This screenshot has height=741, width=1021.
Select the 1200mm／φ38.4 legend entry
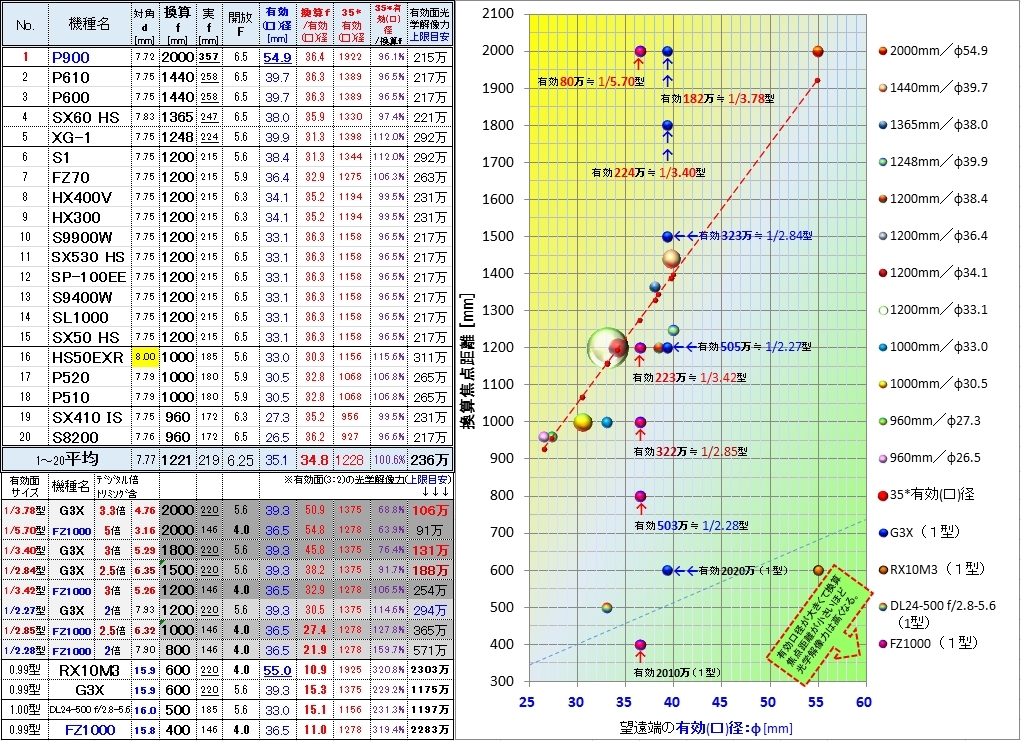[x=932, y=199]
